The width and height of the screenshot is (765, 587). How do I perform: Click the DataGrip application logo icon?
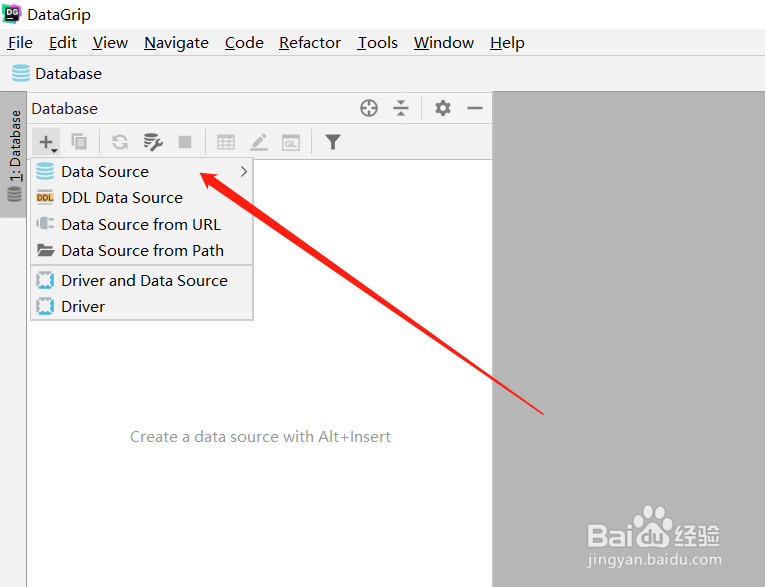tap(12, 14)
